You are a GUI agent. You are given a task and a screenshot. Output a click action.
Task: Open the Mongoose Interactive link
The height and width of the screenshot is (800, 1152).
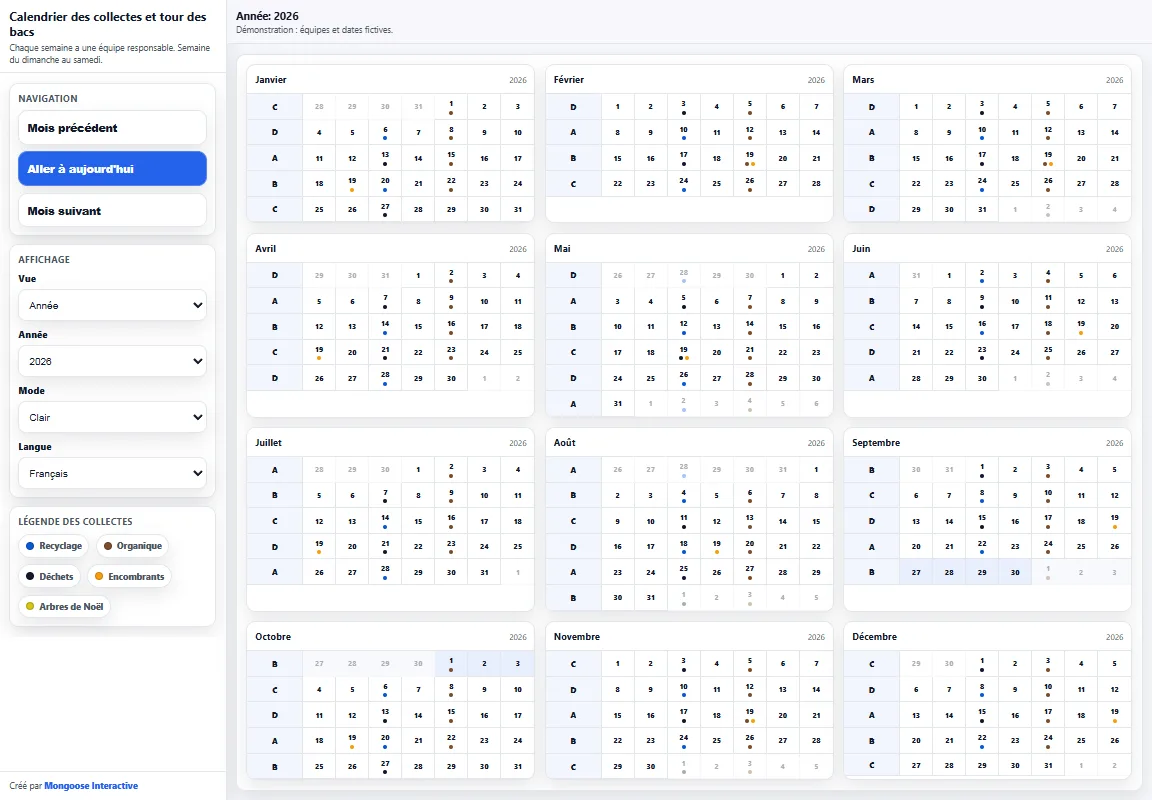(x=91, y=786)
